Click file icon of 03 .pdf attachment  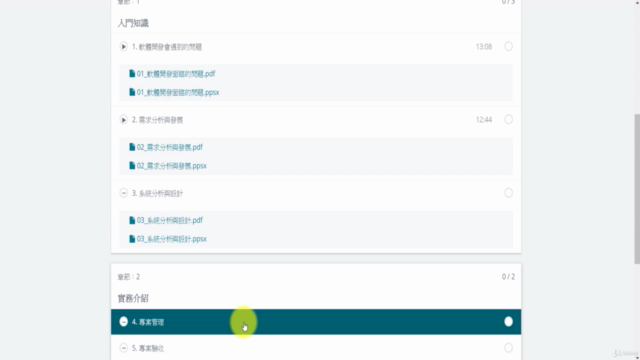132,220
